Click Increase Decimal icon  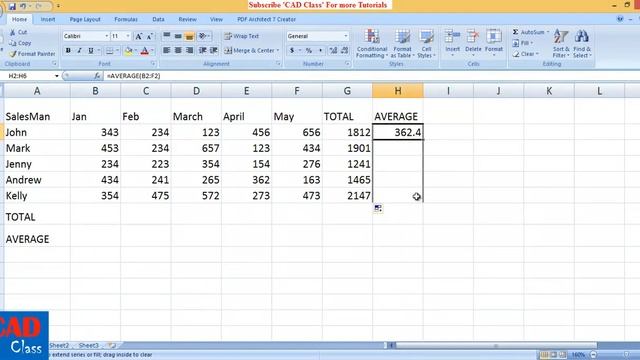click(333, 51)
